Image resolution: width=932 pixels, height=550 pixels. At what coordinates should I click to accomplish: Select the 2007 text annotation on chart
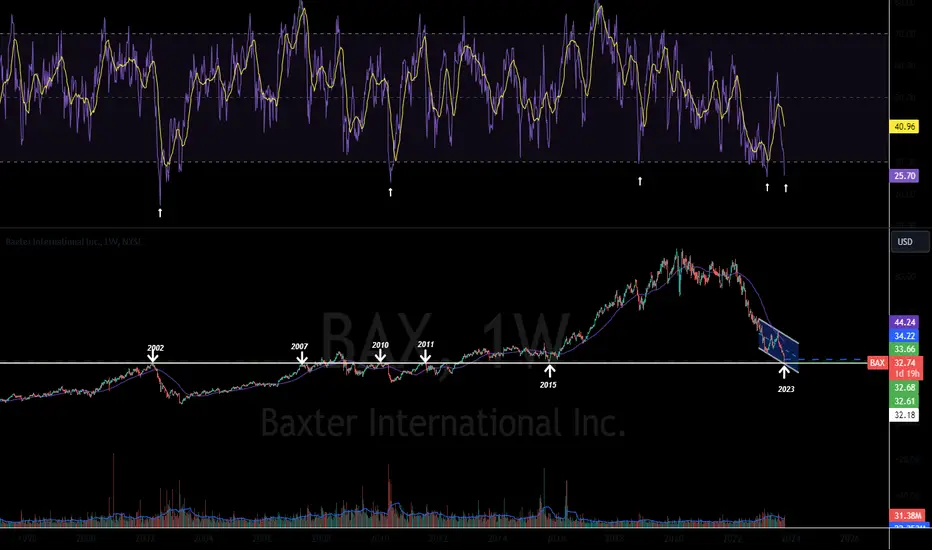coord(300,346)
